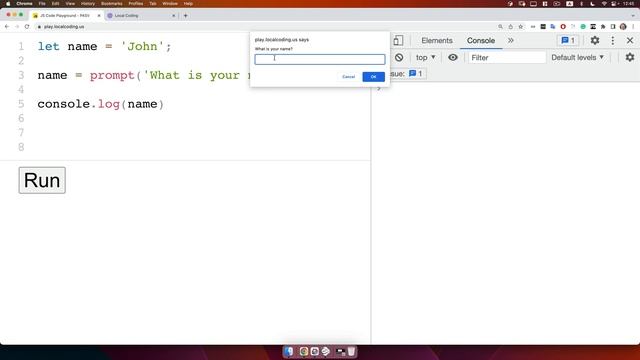Switch to the Elements tab in DevTools

pos(437,40)
